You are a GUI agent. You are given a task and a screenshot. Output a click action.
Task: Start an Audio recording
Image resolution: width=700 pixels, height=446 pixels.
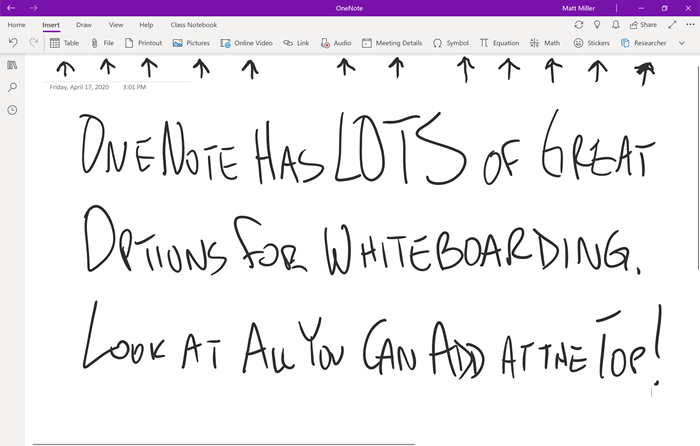[x=336, y=43]
